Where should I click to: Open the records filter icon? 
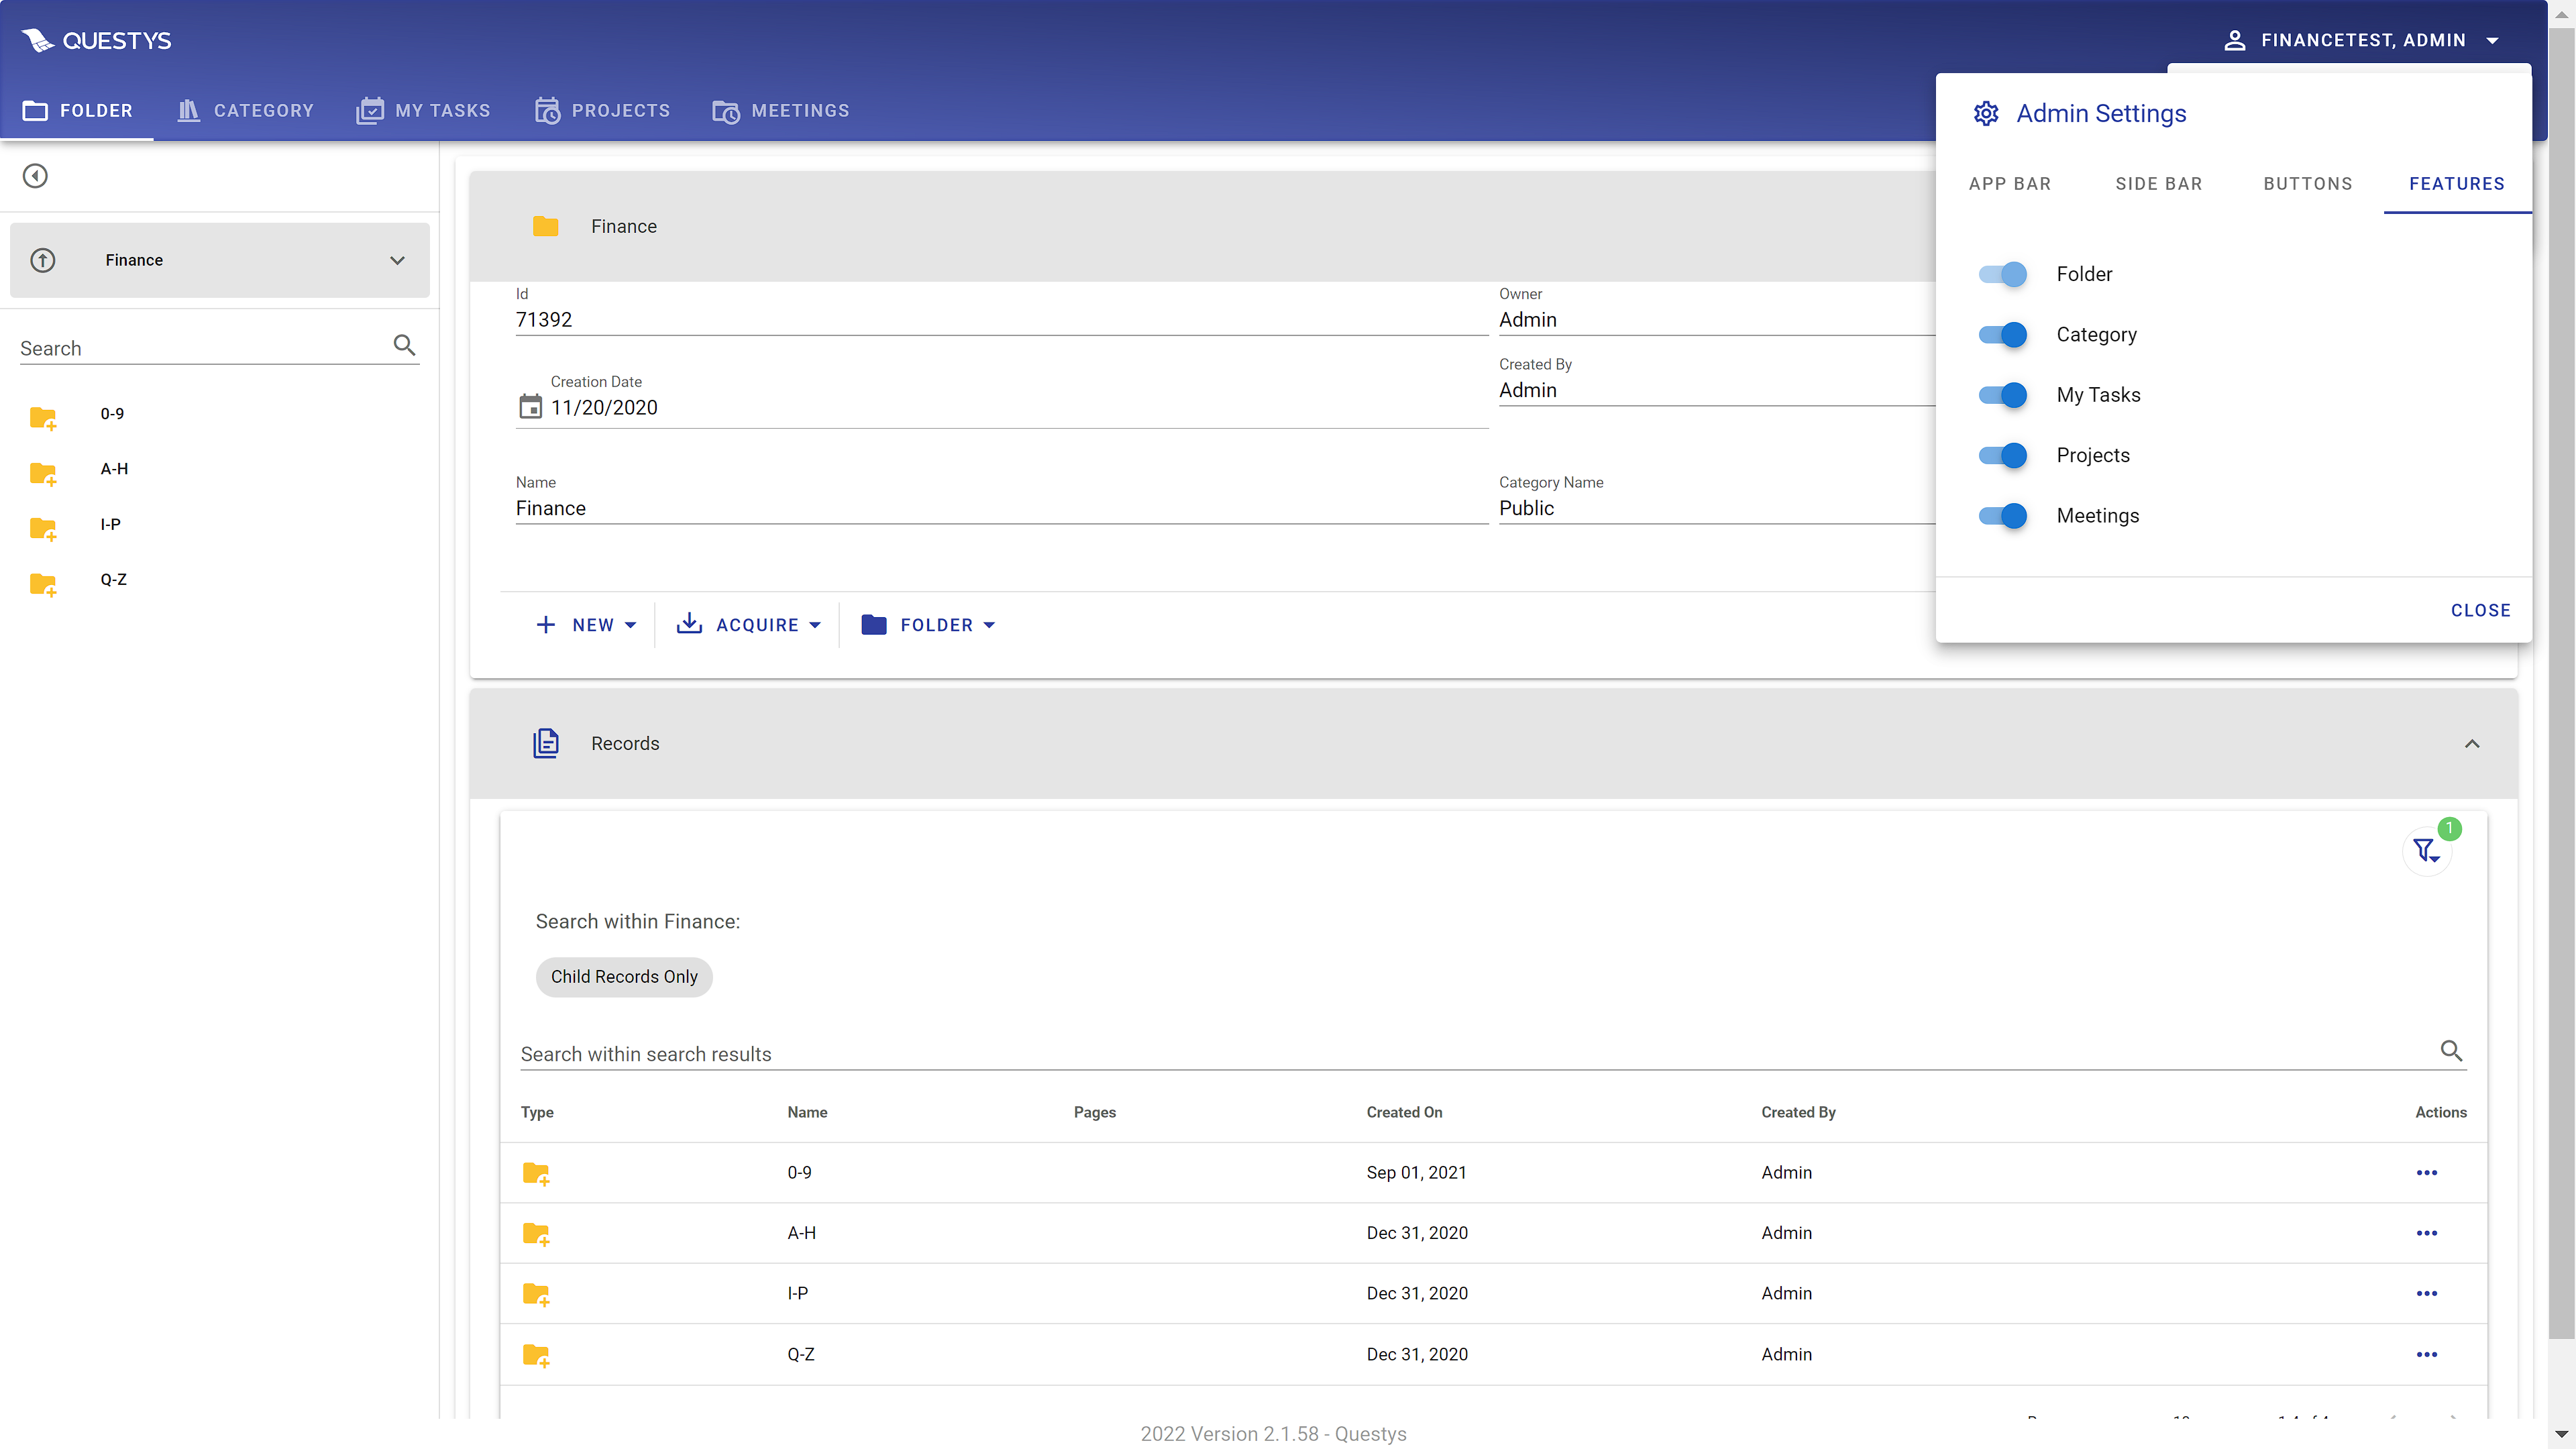click(x=2426, y=851)
